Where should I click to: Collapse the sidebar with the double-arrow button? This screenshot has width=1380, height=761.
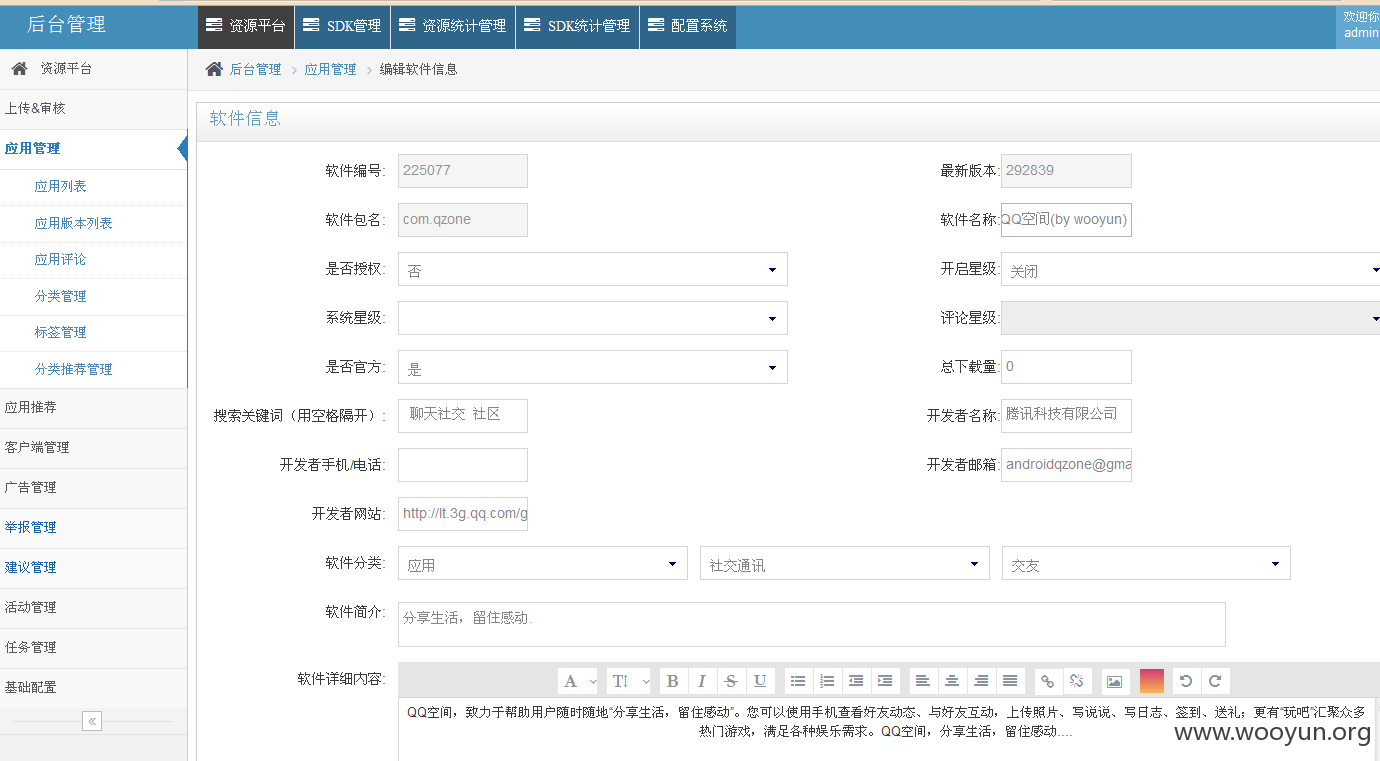(x=92, y=721)
